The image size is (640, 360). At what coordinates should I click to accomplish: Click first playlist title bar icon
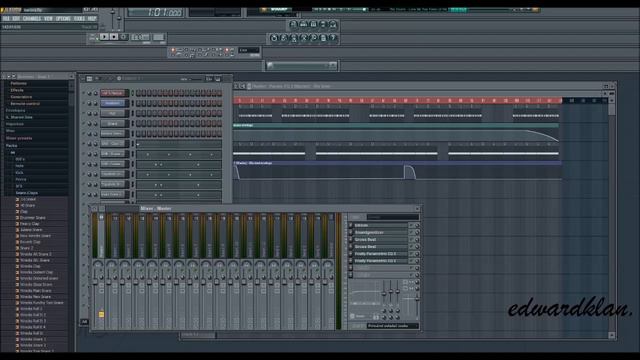click(x=236, y=86)
